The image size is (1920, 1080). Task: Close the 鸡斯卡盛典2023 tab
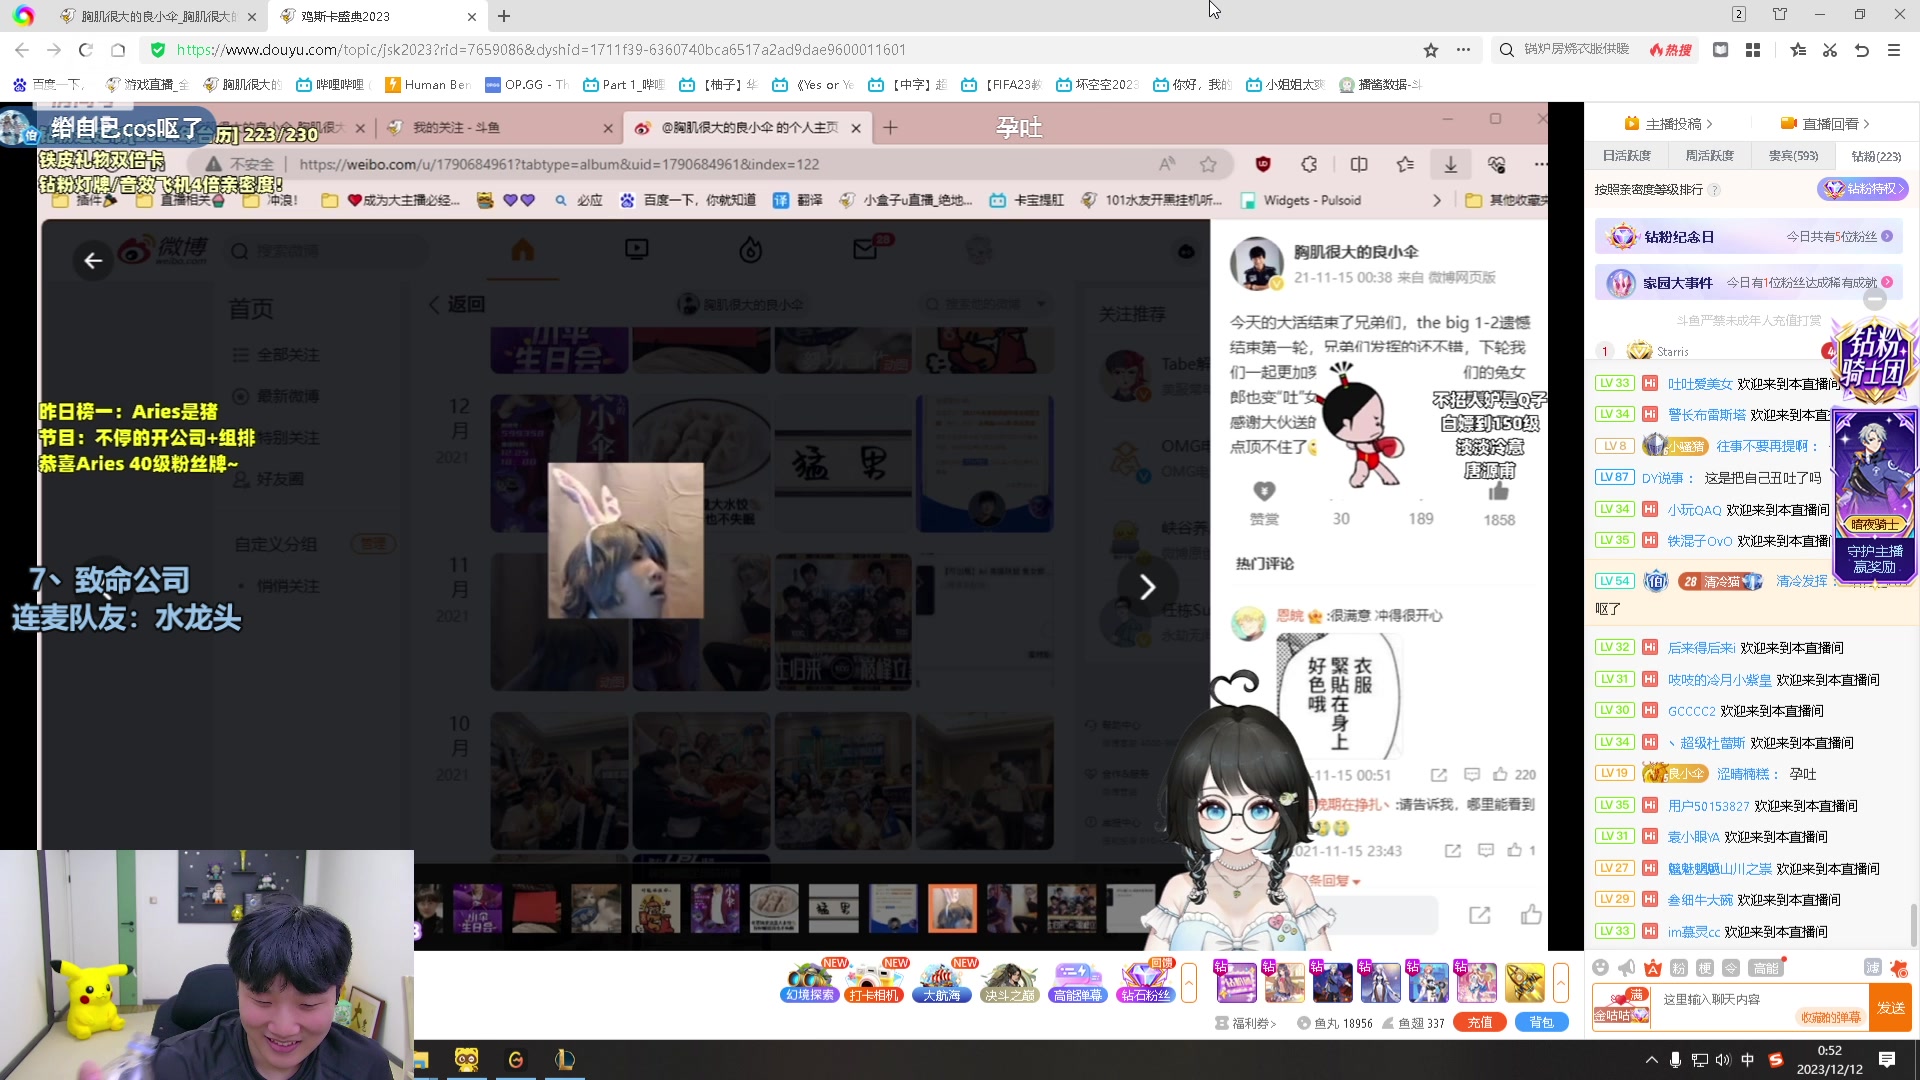472,16
